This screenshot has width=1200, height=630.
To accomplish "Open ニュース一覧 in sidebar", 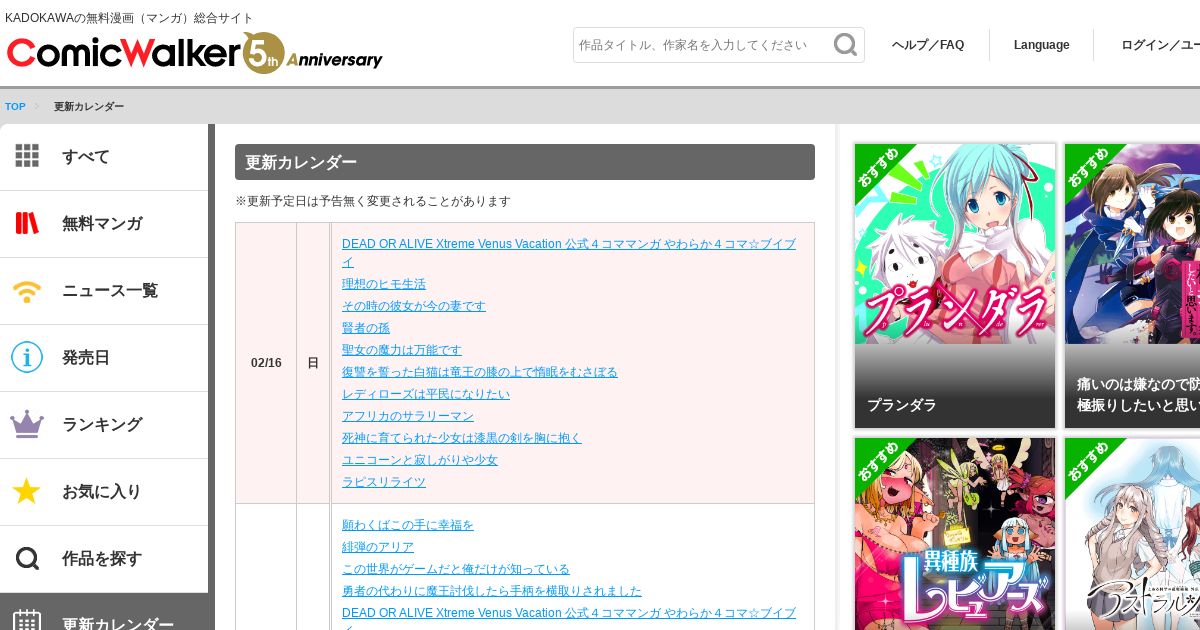I will pos(104,291).
